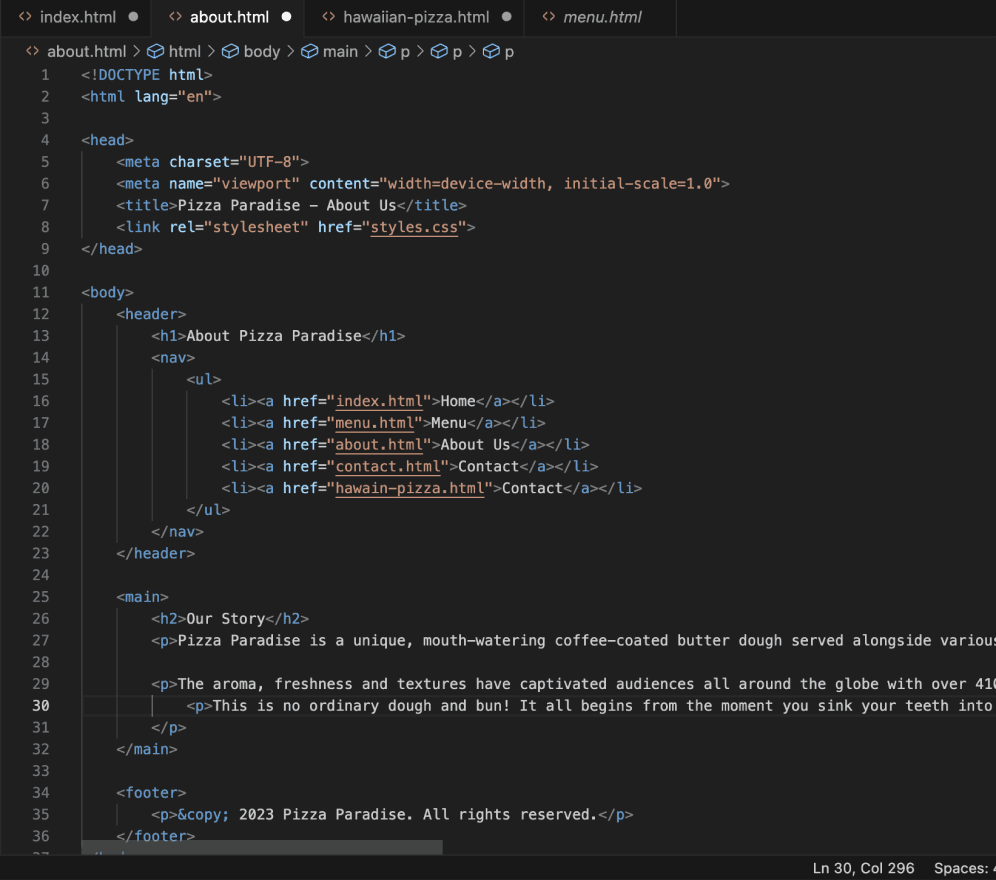Click line number 1 in the gutter

click(45, 75)
